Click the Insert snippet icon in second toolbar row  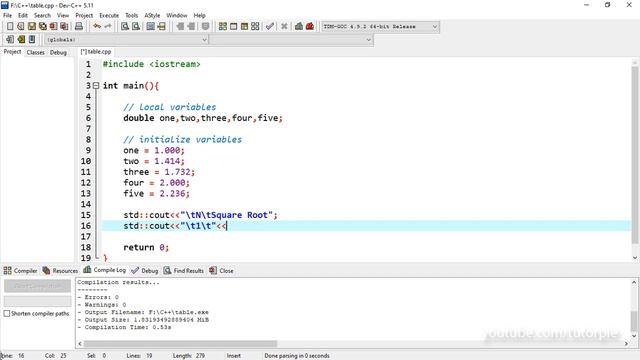(10, 40)
